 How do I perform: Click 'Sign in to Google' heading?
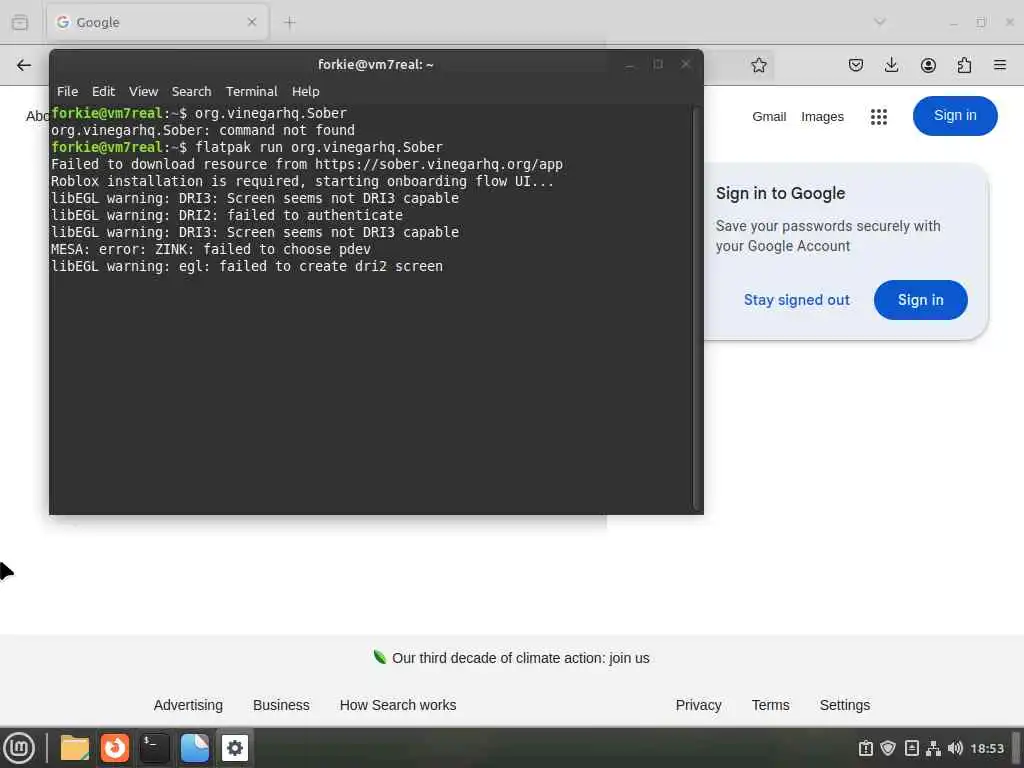[780, 193]
